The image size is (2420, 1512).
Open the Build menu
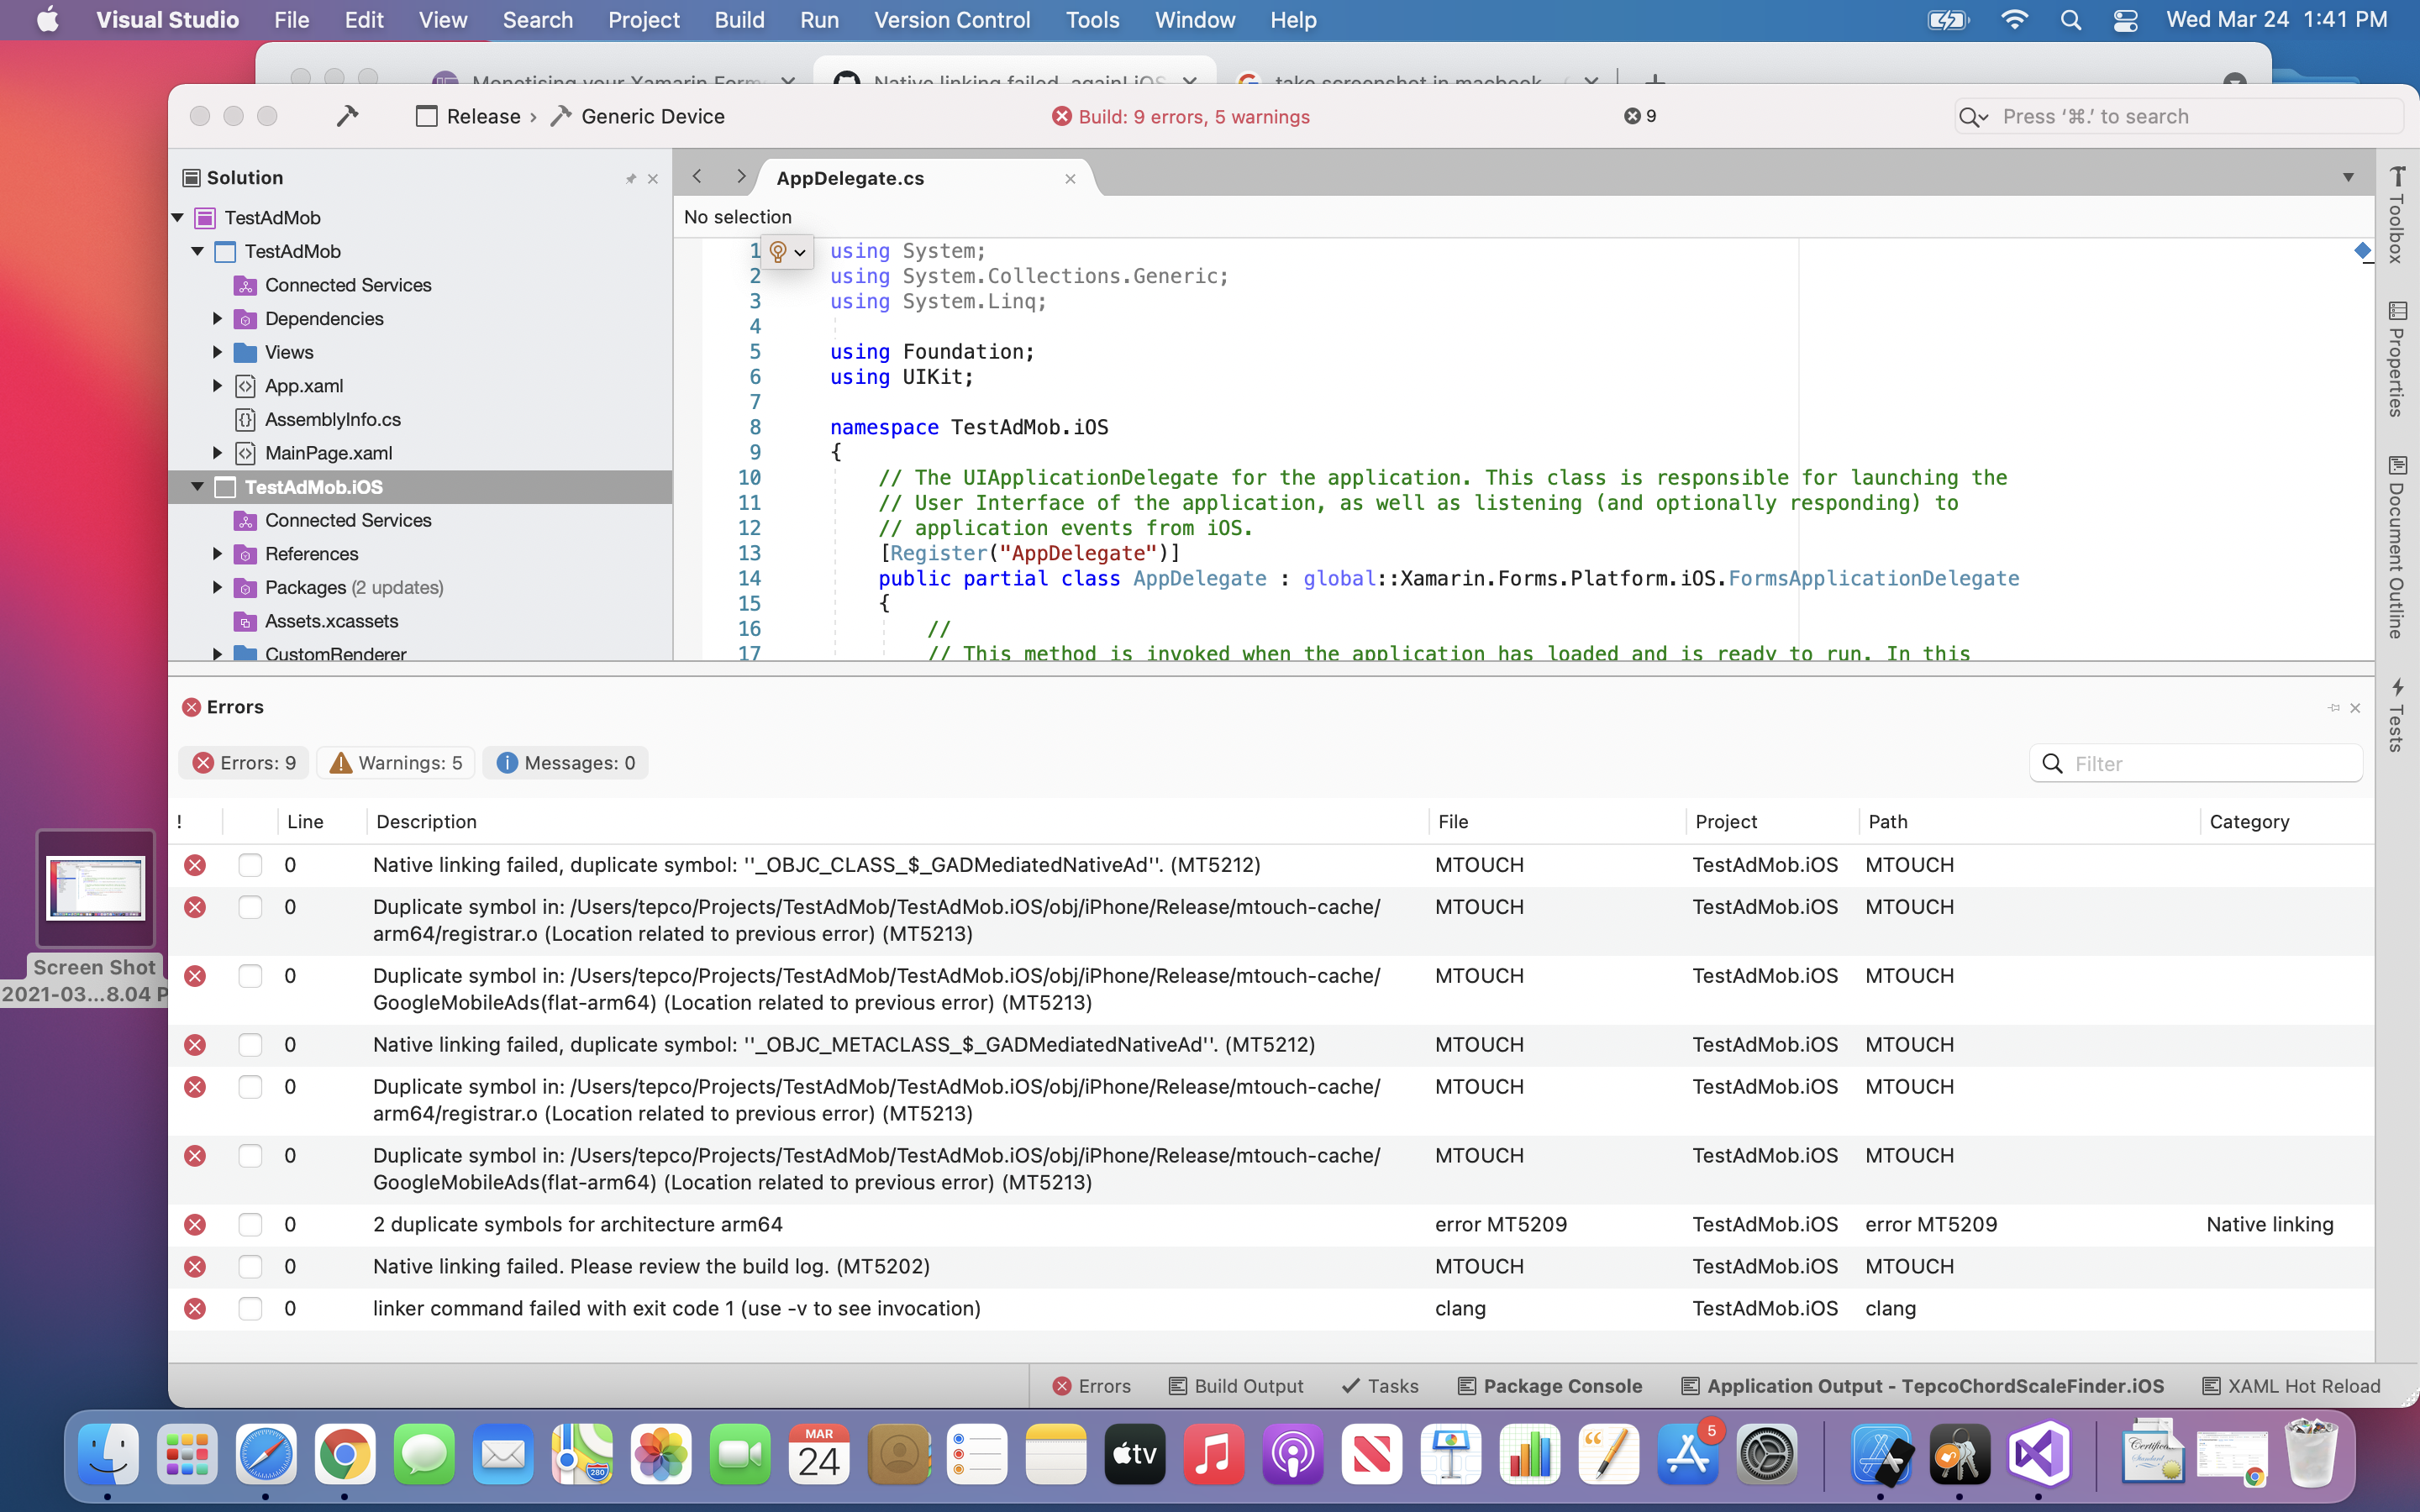739,20
